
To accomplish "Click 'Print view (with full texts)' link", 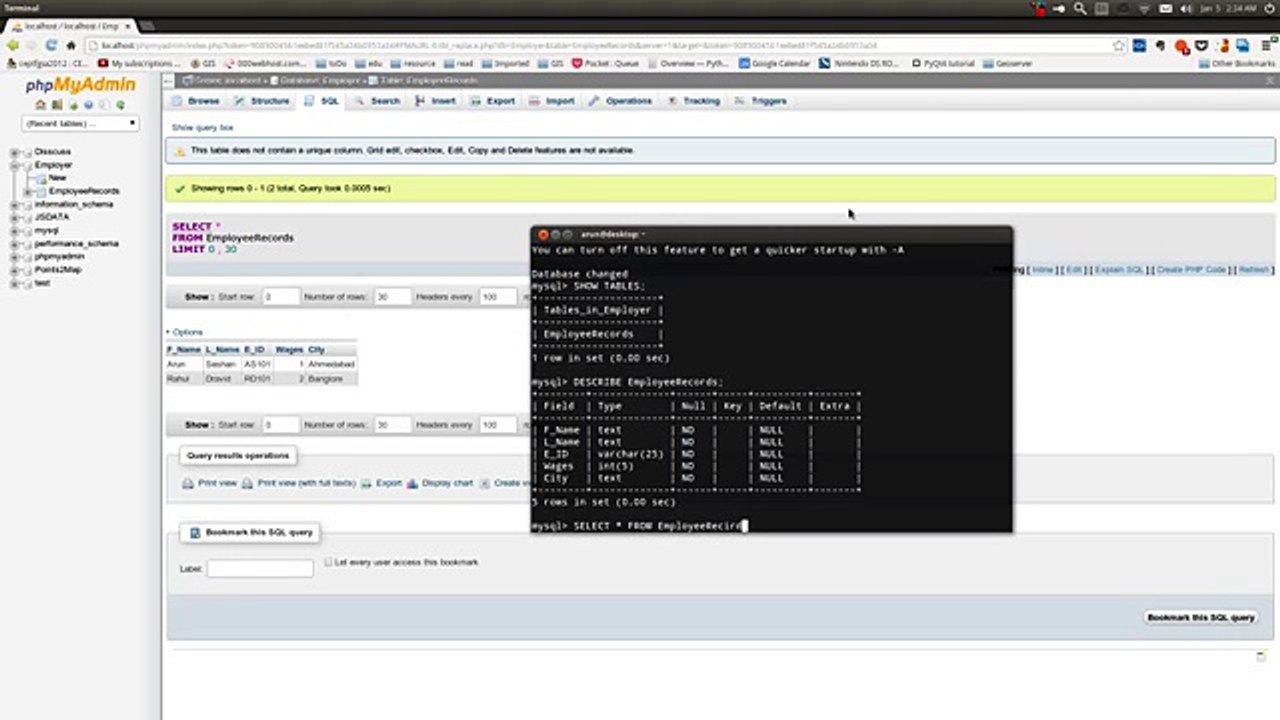I will coord(306,483).
